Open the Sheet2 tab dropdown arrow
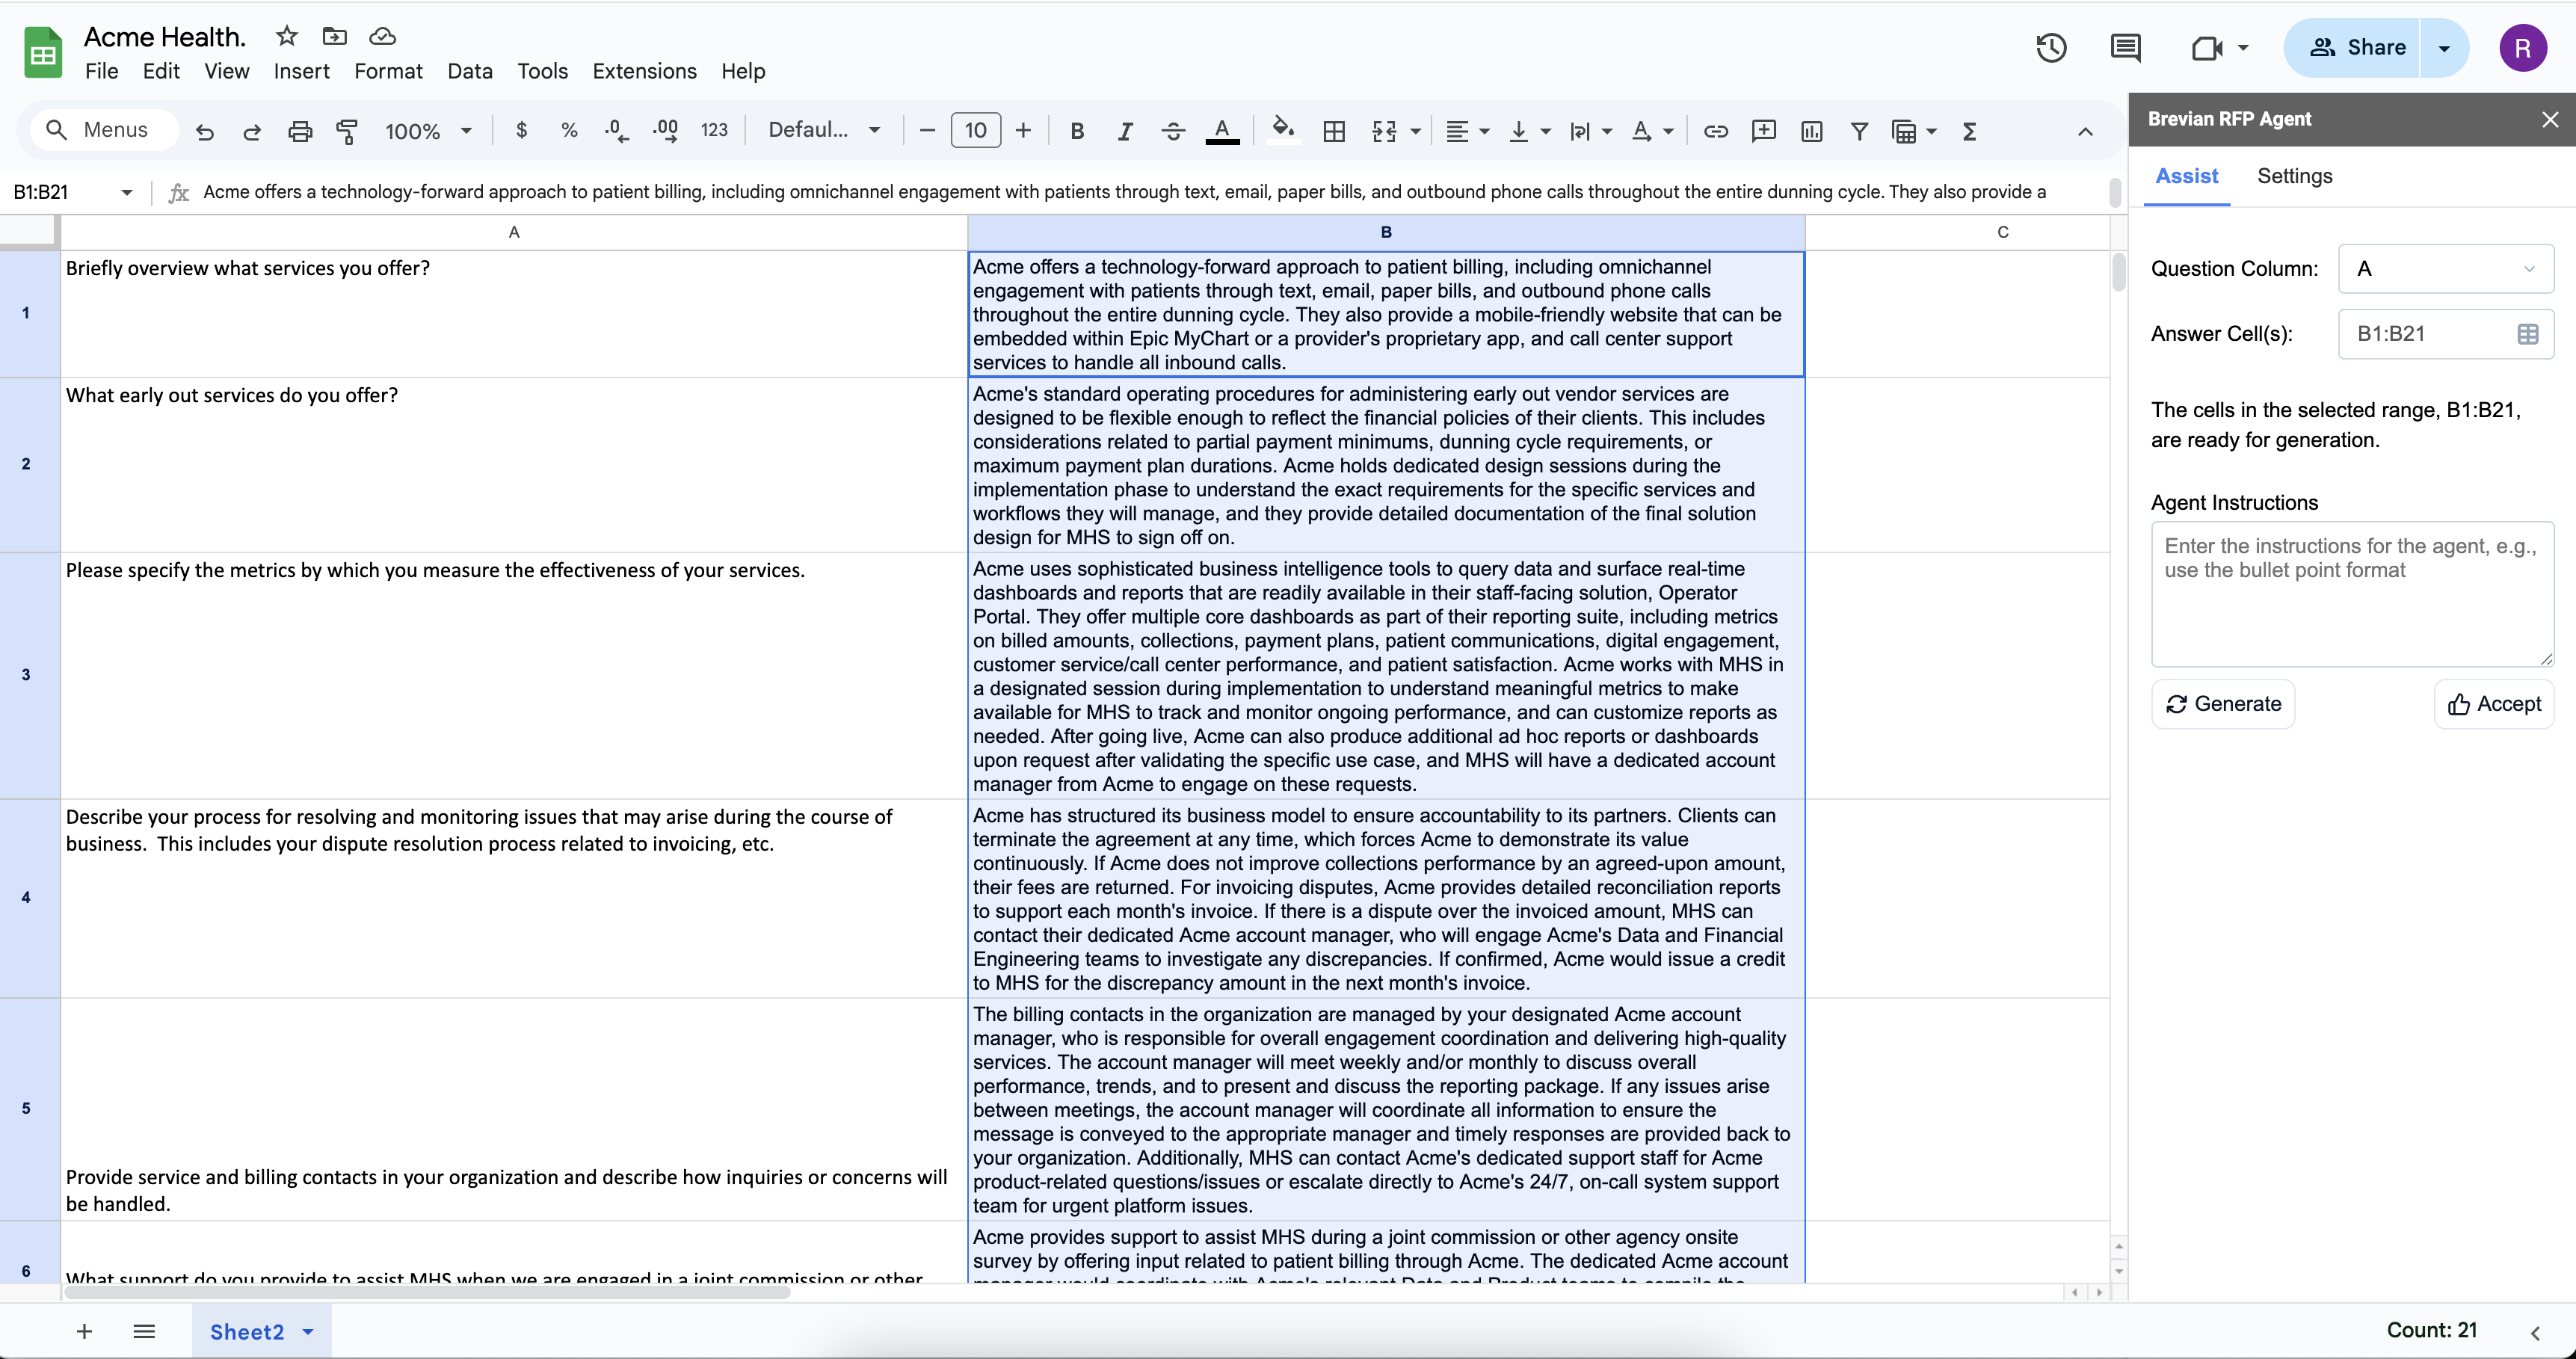Screen dimensions: 2576x1359 point(308,1331)
